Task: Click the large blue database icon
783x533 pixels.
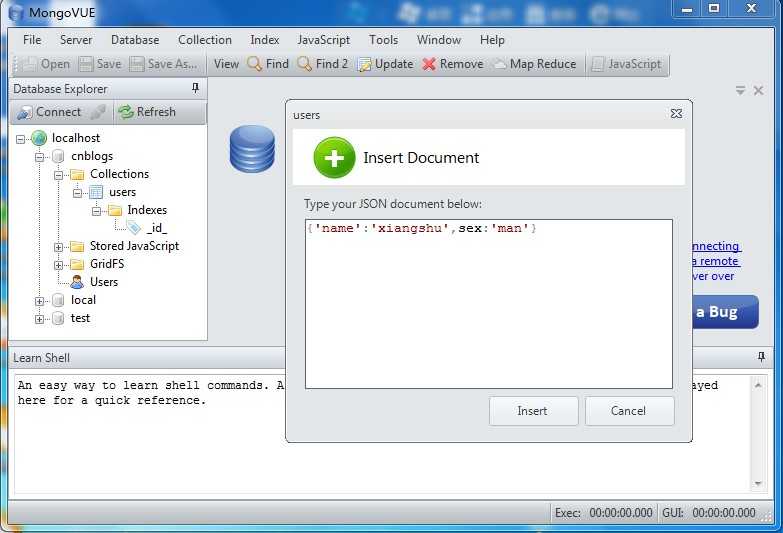Action: tap(252, 149)
